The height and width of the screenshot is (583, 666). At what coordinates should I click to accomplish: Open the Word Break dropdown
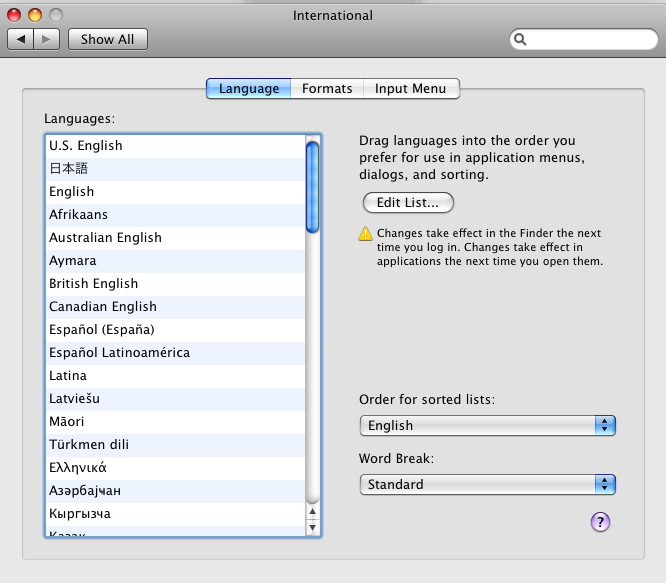click(x=488, y=484)
